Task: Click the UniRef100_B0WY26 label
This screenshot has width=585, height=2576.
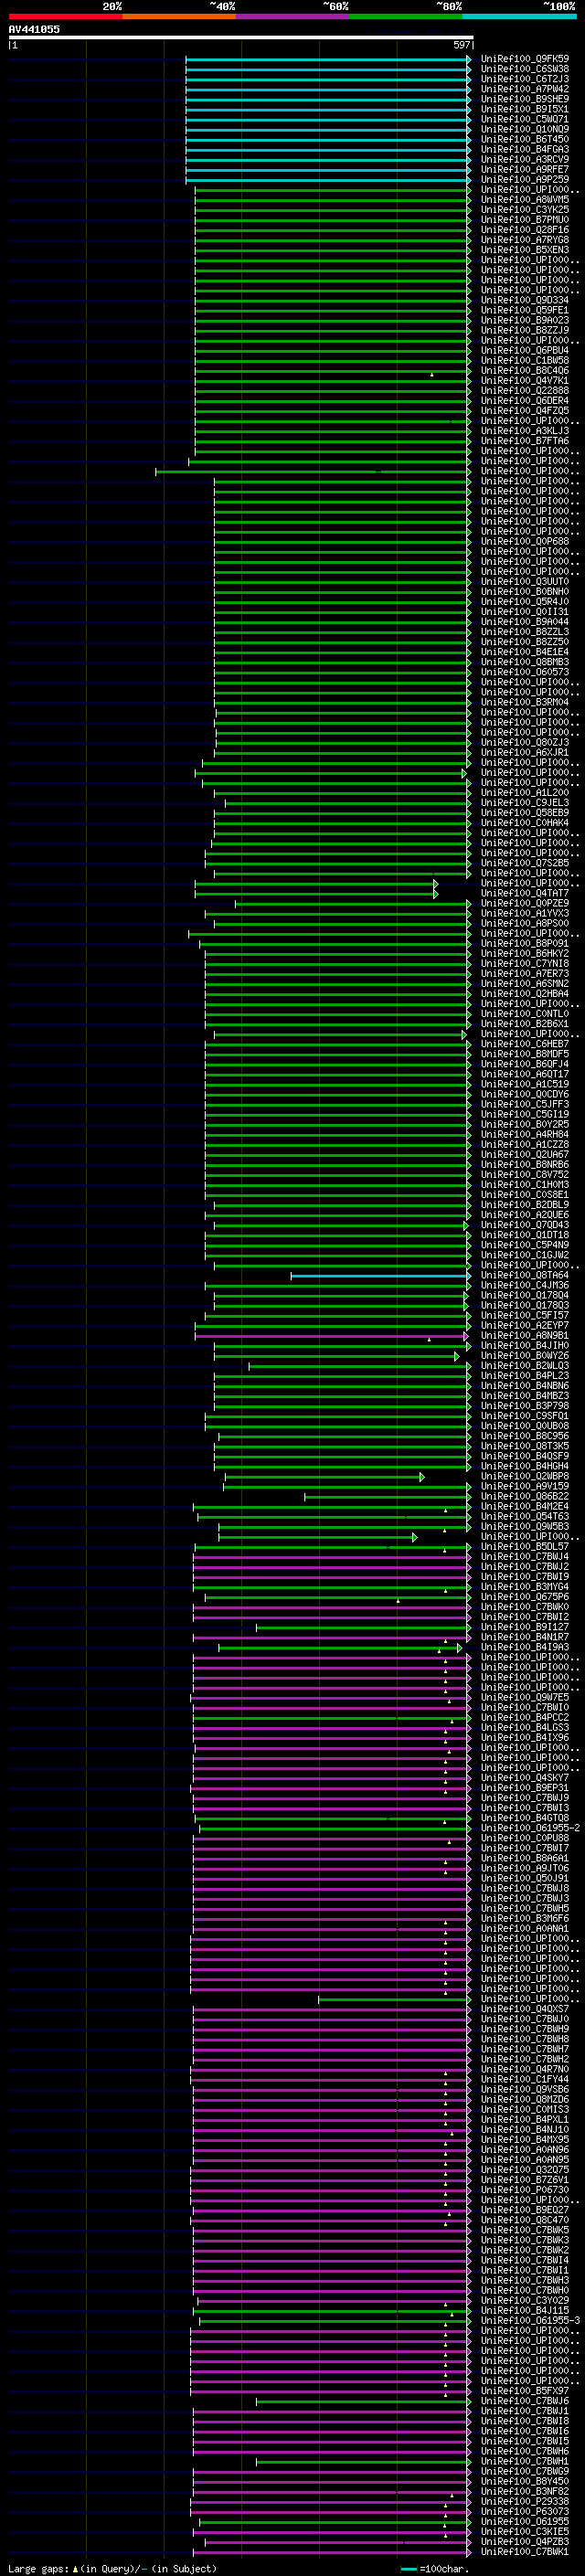Action: tap(525, 1356)
